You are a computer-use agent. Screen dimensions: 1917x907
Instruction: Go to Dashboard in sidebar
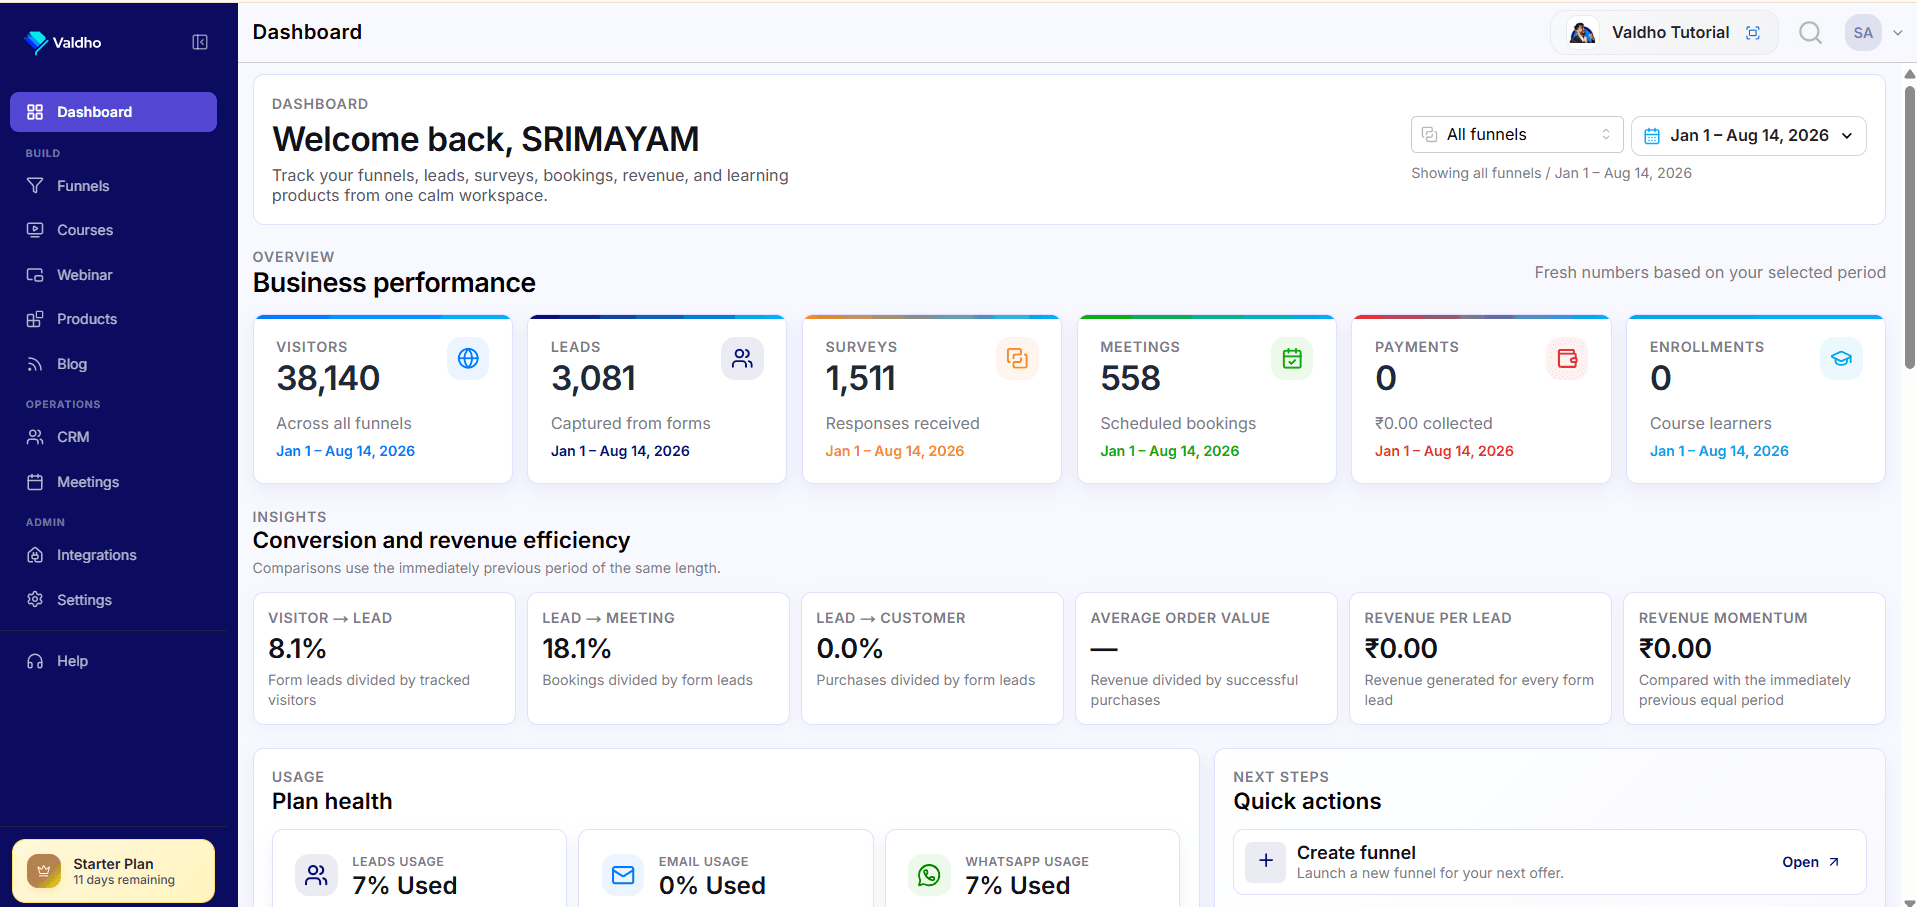113,112
